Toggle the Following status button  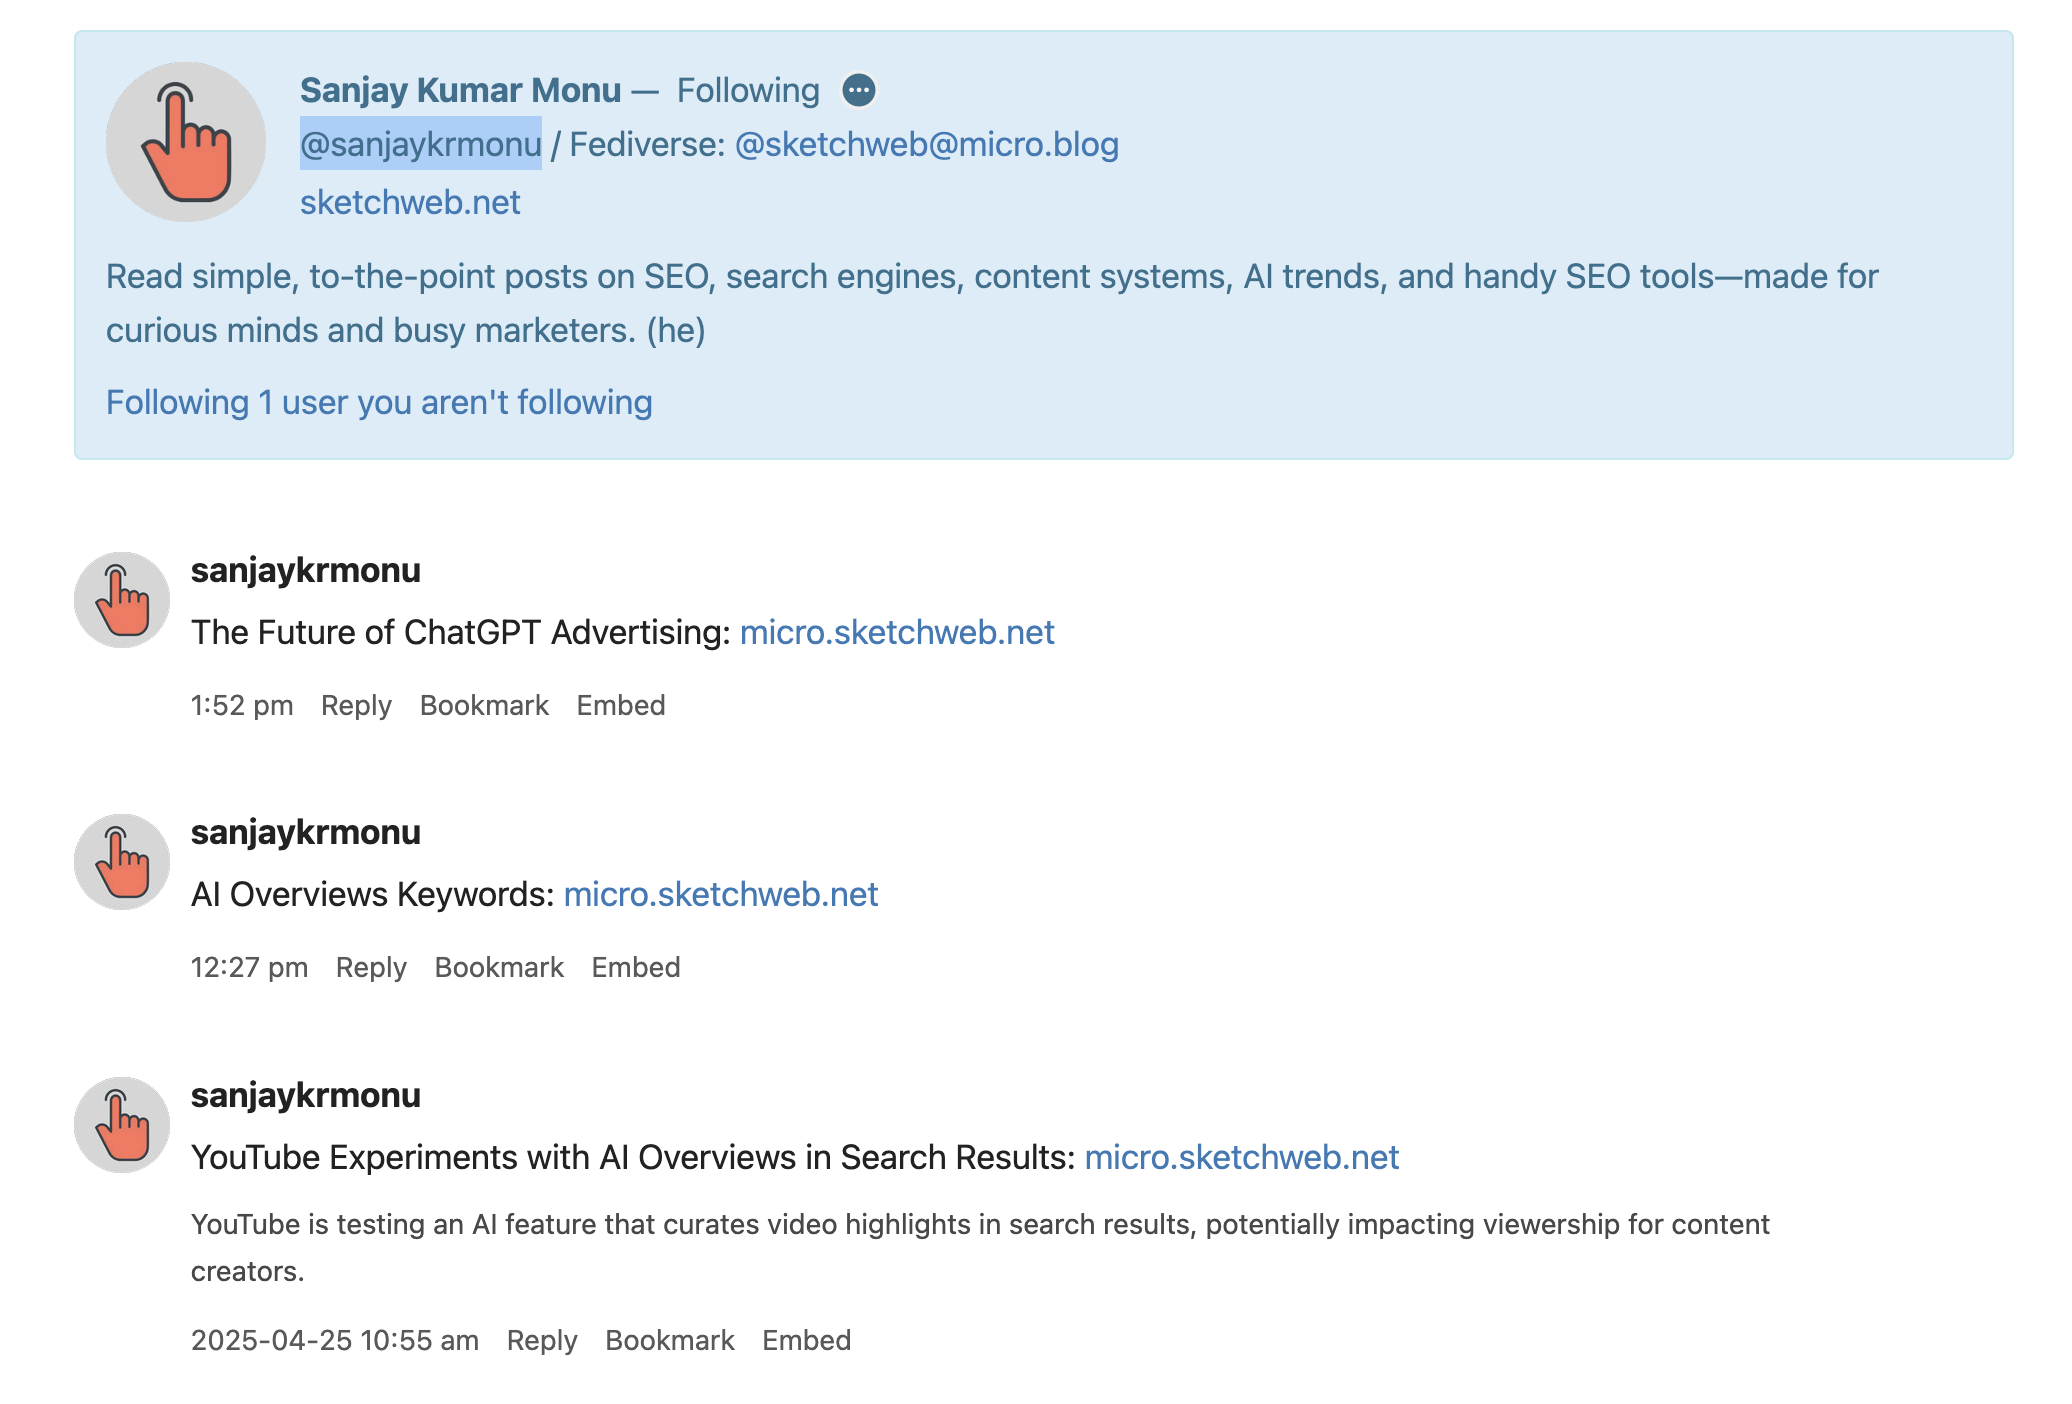(748, 90)
